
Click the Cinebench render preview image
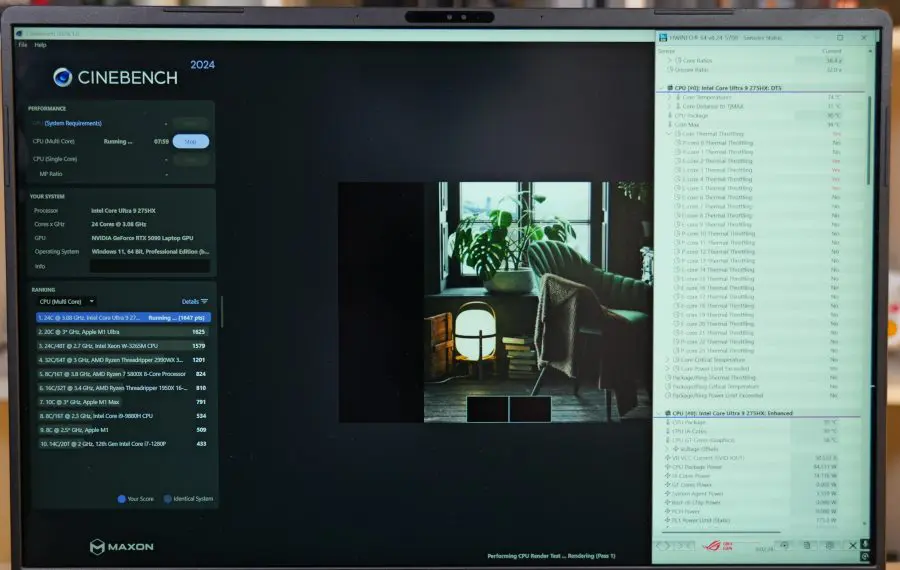click(x=495, y=302)
